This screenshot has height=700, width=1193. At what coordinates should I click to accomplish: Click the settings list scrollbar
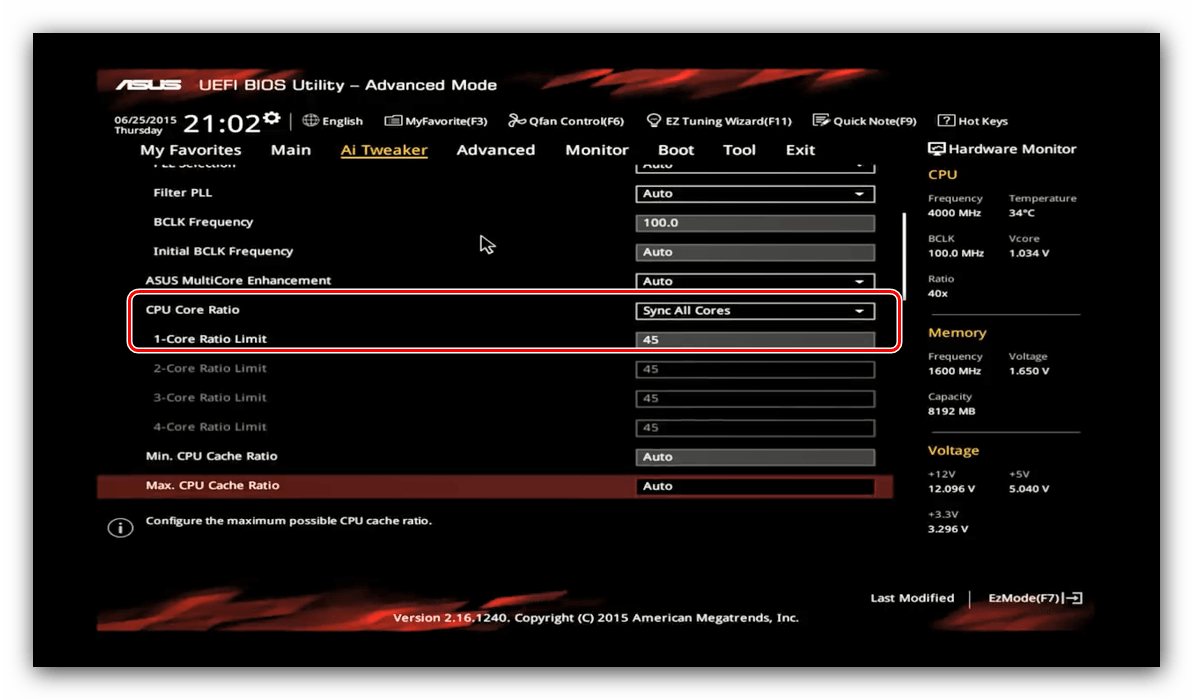point(904,256)
